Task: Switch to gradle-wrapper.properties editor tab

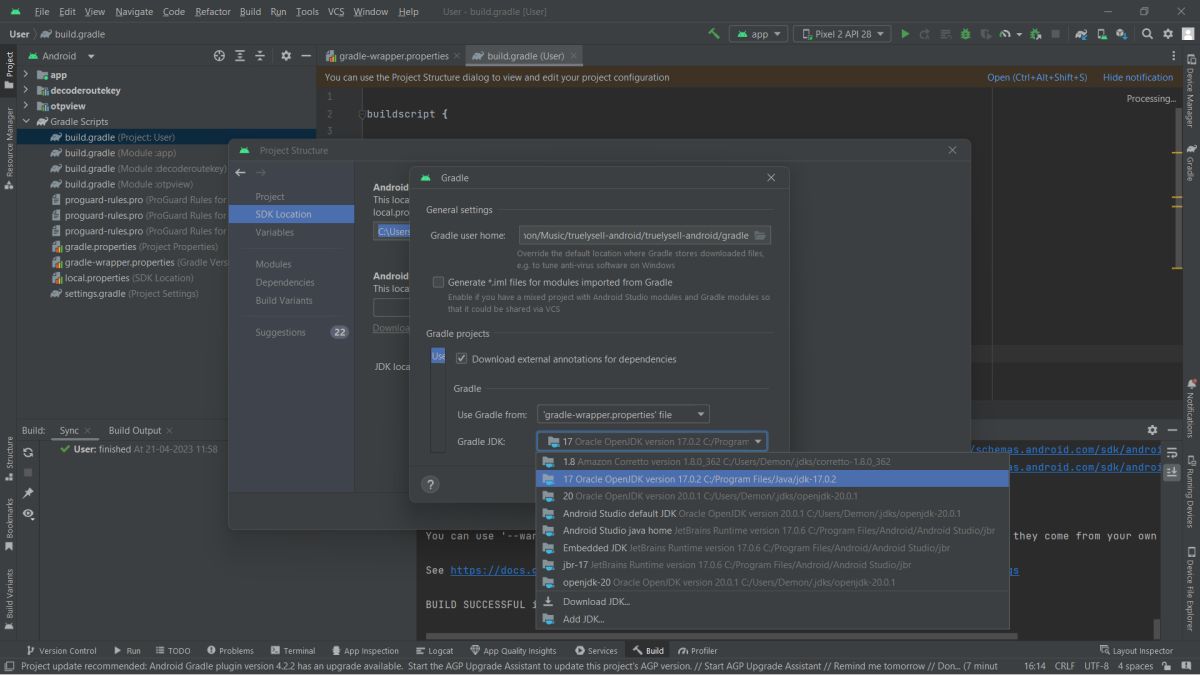Action: tap(393, 56)
